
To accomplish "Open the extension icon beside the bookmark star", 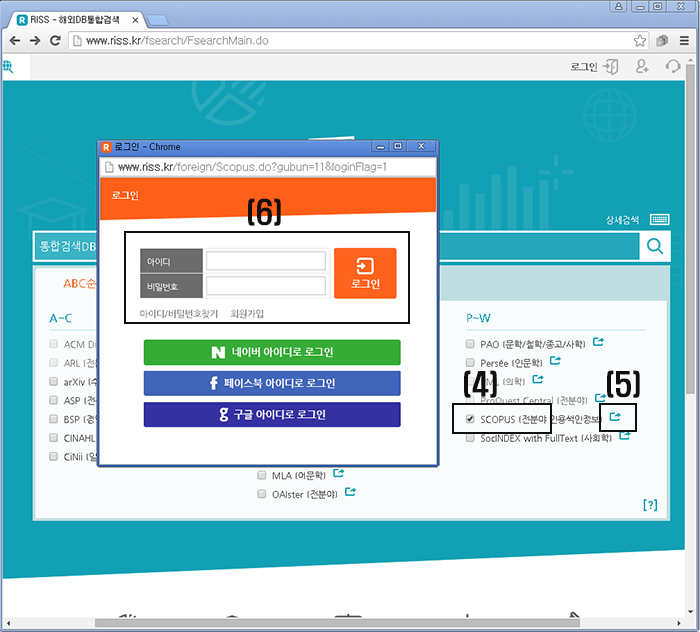I will pos(662,41).
